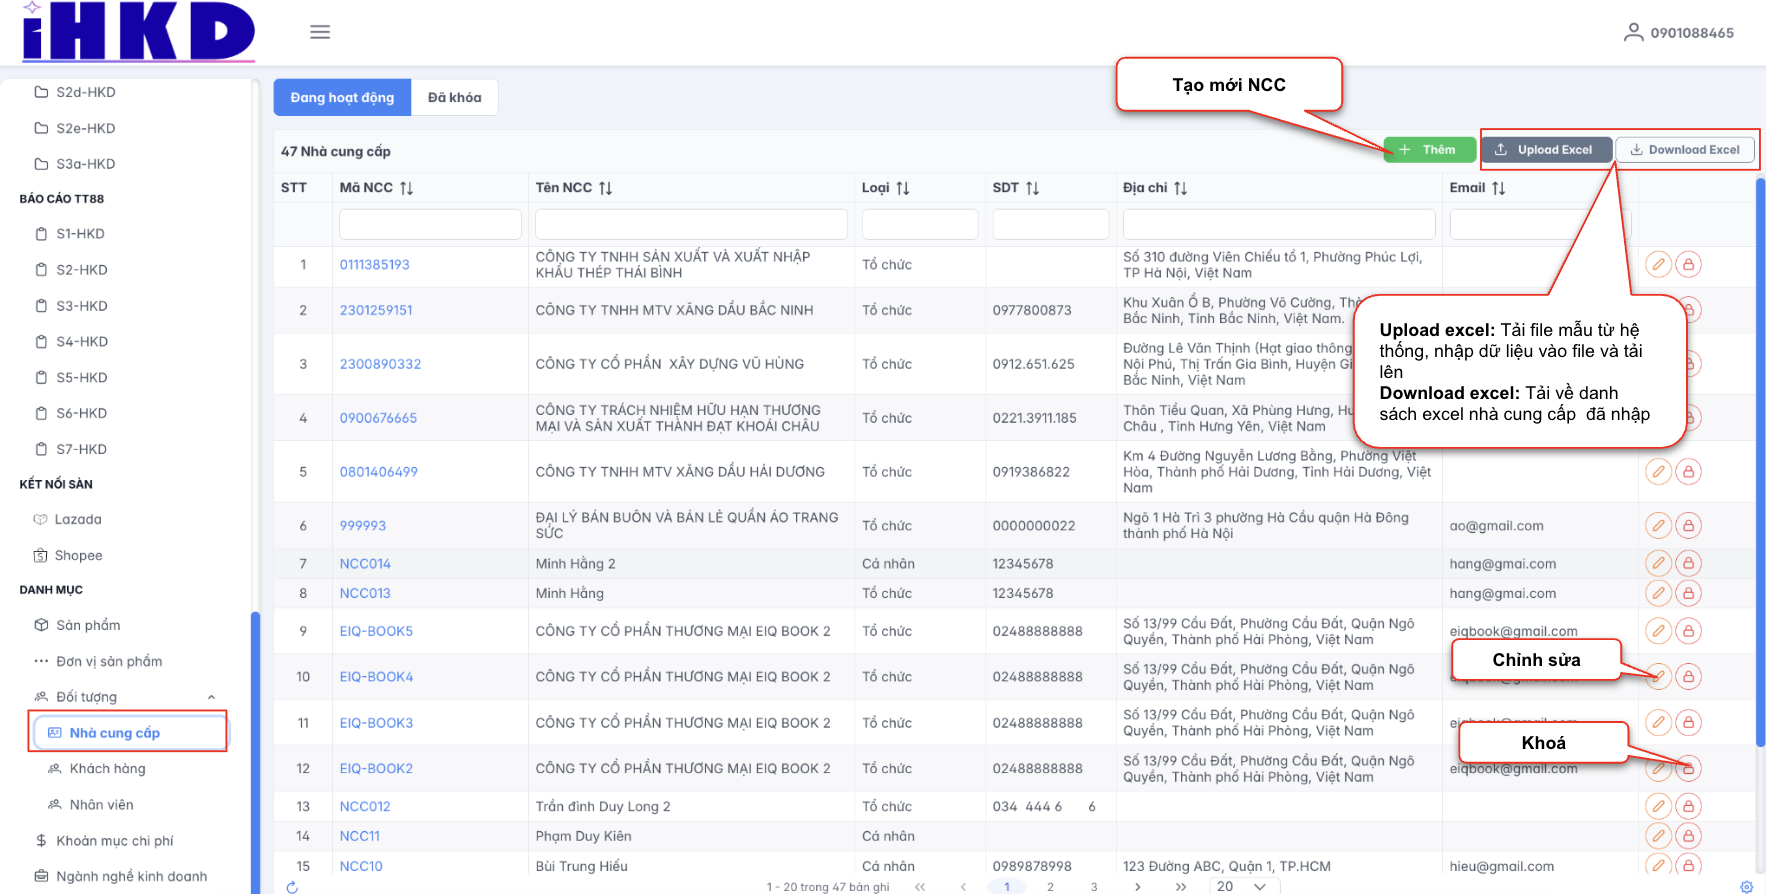
Task: Toggle sort on Tên NCC column
Action: (605, 188)
